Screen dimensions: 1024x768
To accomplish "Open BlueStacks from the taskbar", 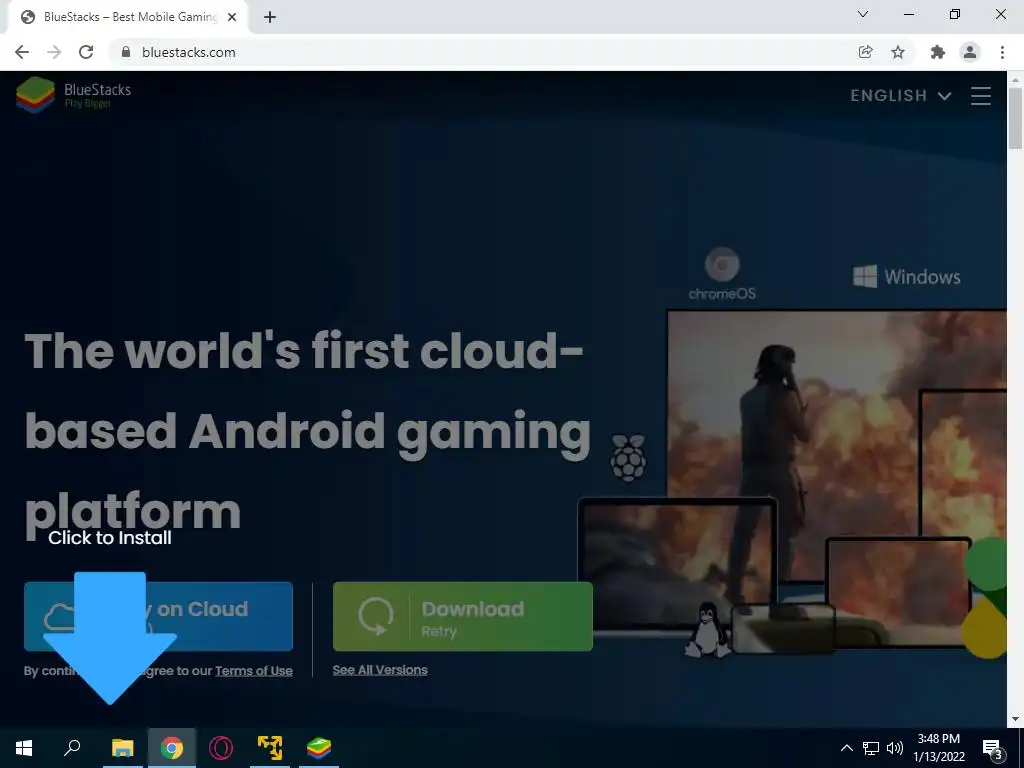I will (319, 748).
